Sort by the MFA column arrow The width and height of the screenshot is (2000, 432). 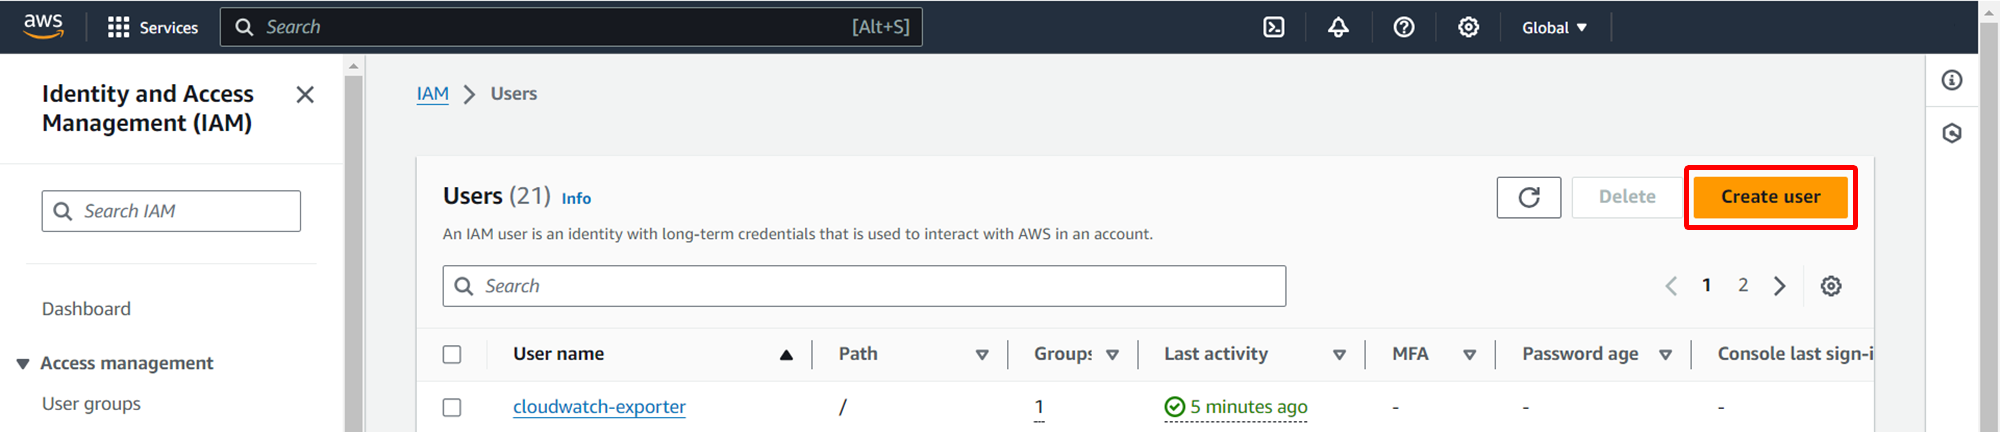coord(1469,354)
